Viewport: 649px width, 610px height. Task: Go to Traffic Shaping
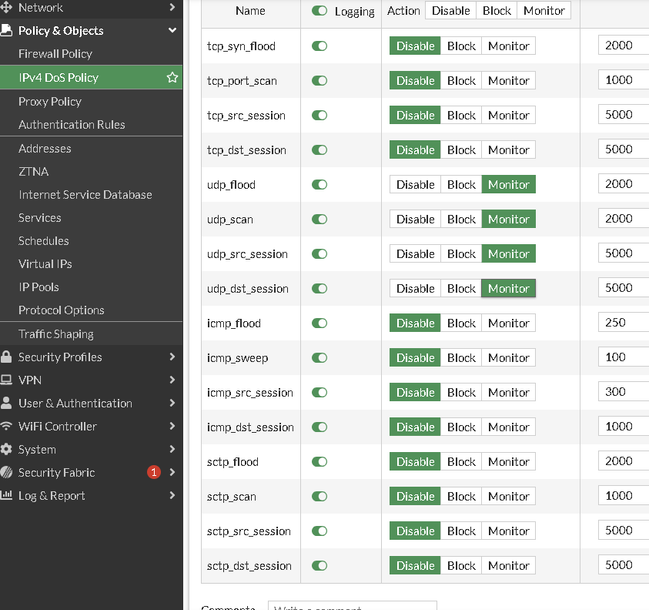56,334
